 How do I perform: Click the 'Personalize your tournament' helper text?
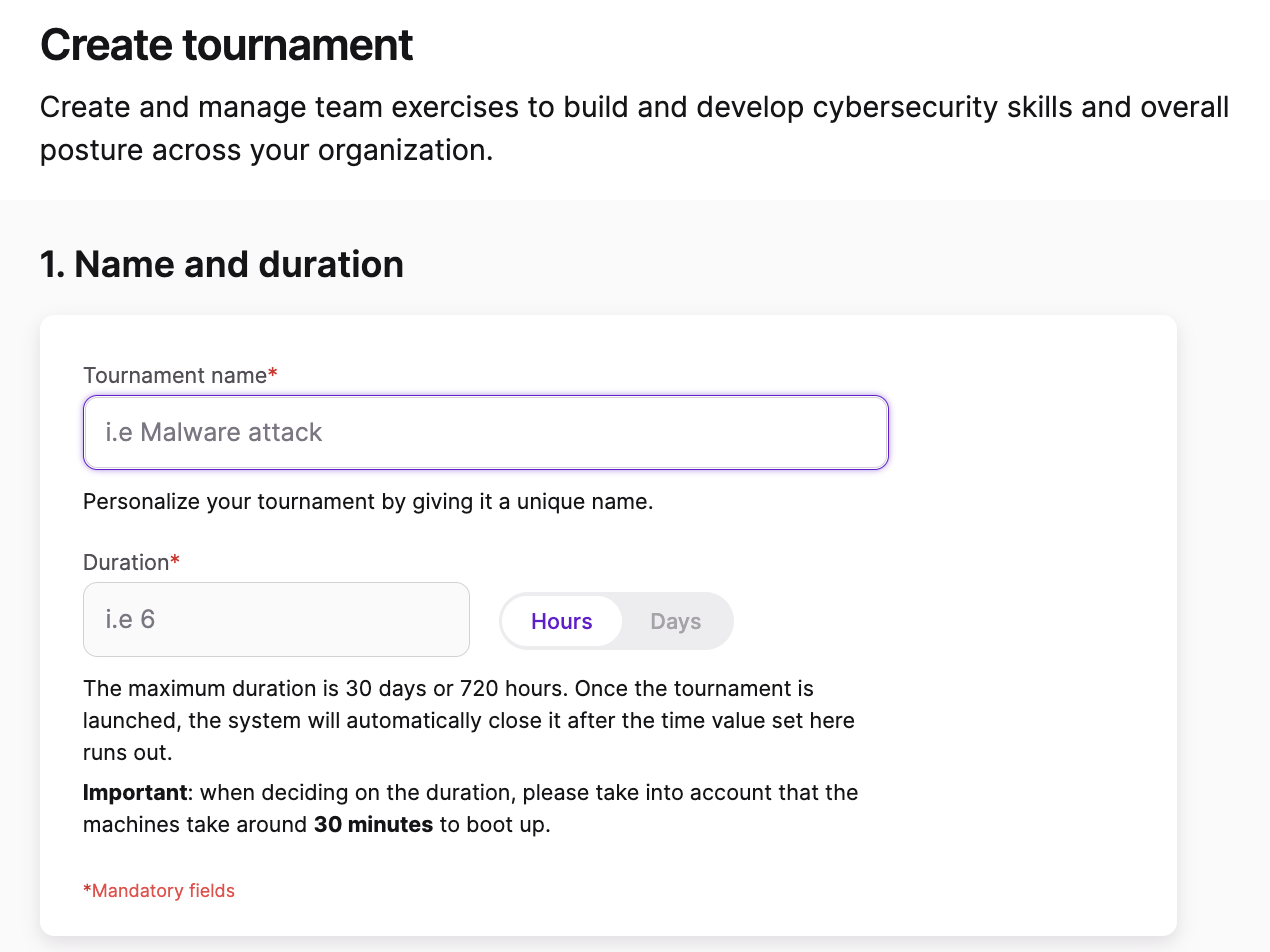(x=368, y=501)
